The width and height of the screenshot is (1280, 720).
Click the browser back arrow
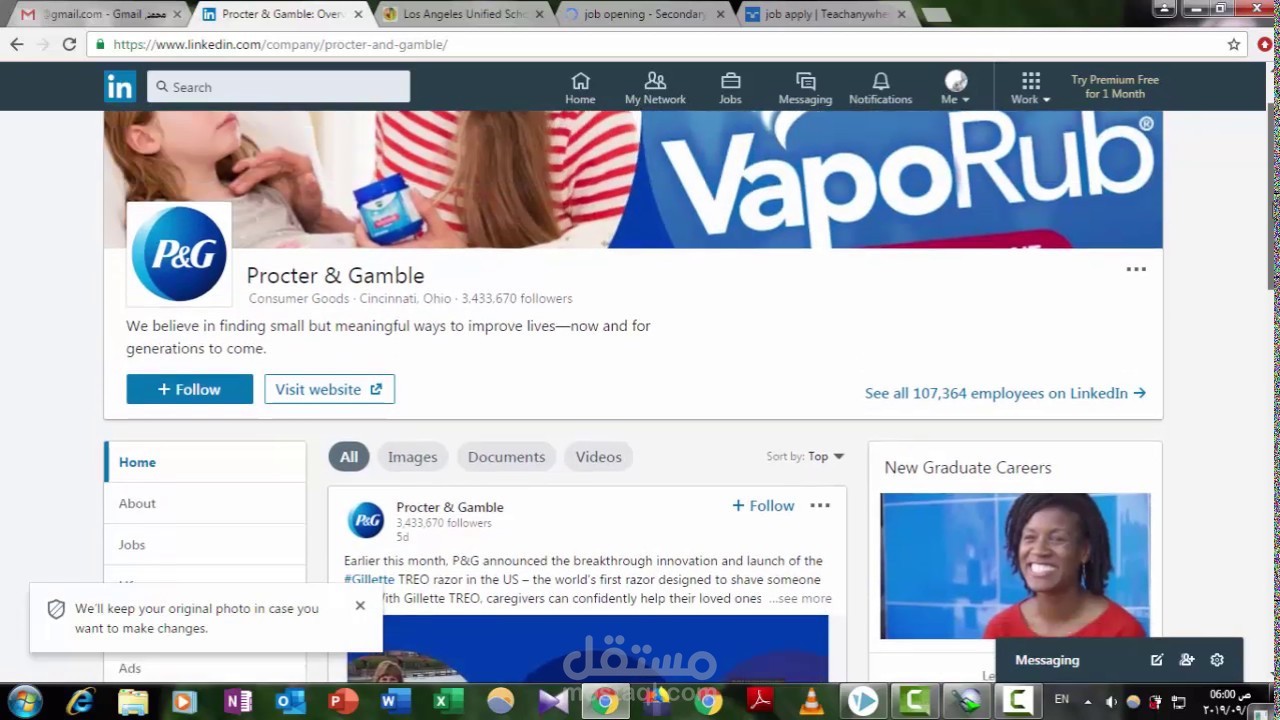pyautogui.click(x=17, y=44)
